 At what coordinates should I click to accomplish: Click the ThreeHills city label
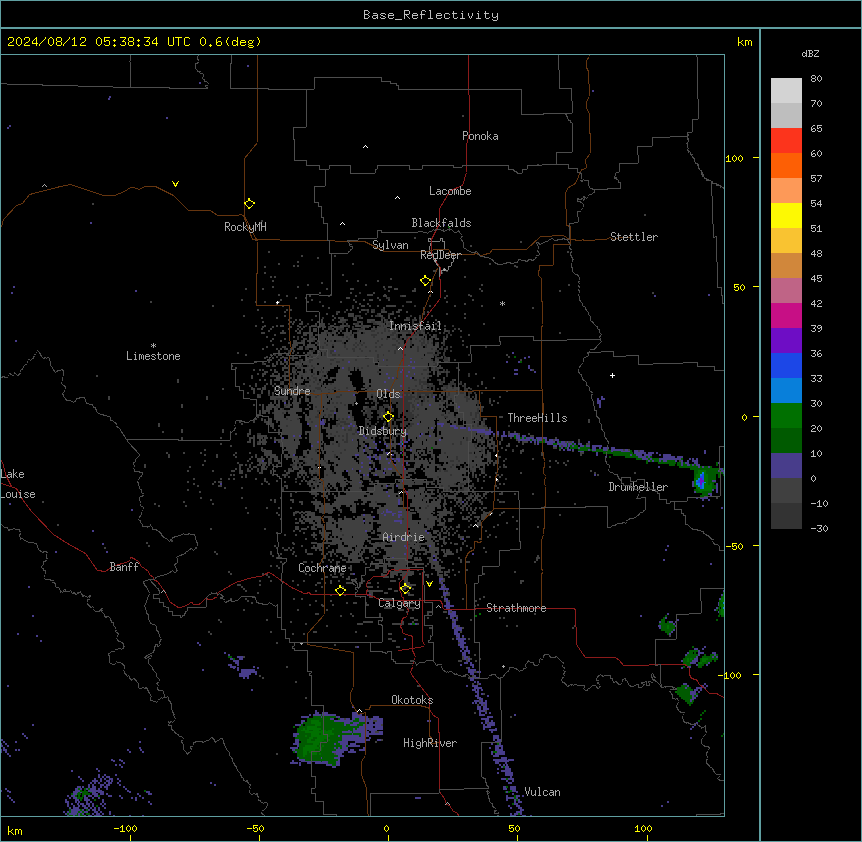(x=537, y=418)
